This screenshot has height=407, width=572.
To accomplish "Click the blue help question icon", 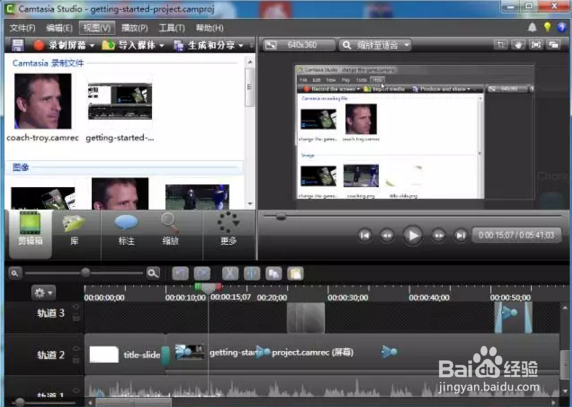I will click(x=561, y=27).
